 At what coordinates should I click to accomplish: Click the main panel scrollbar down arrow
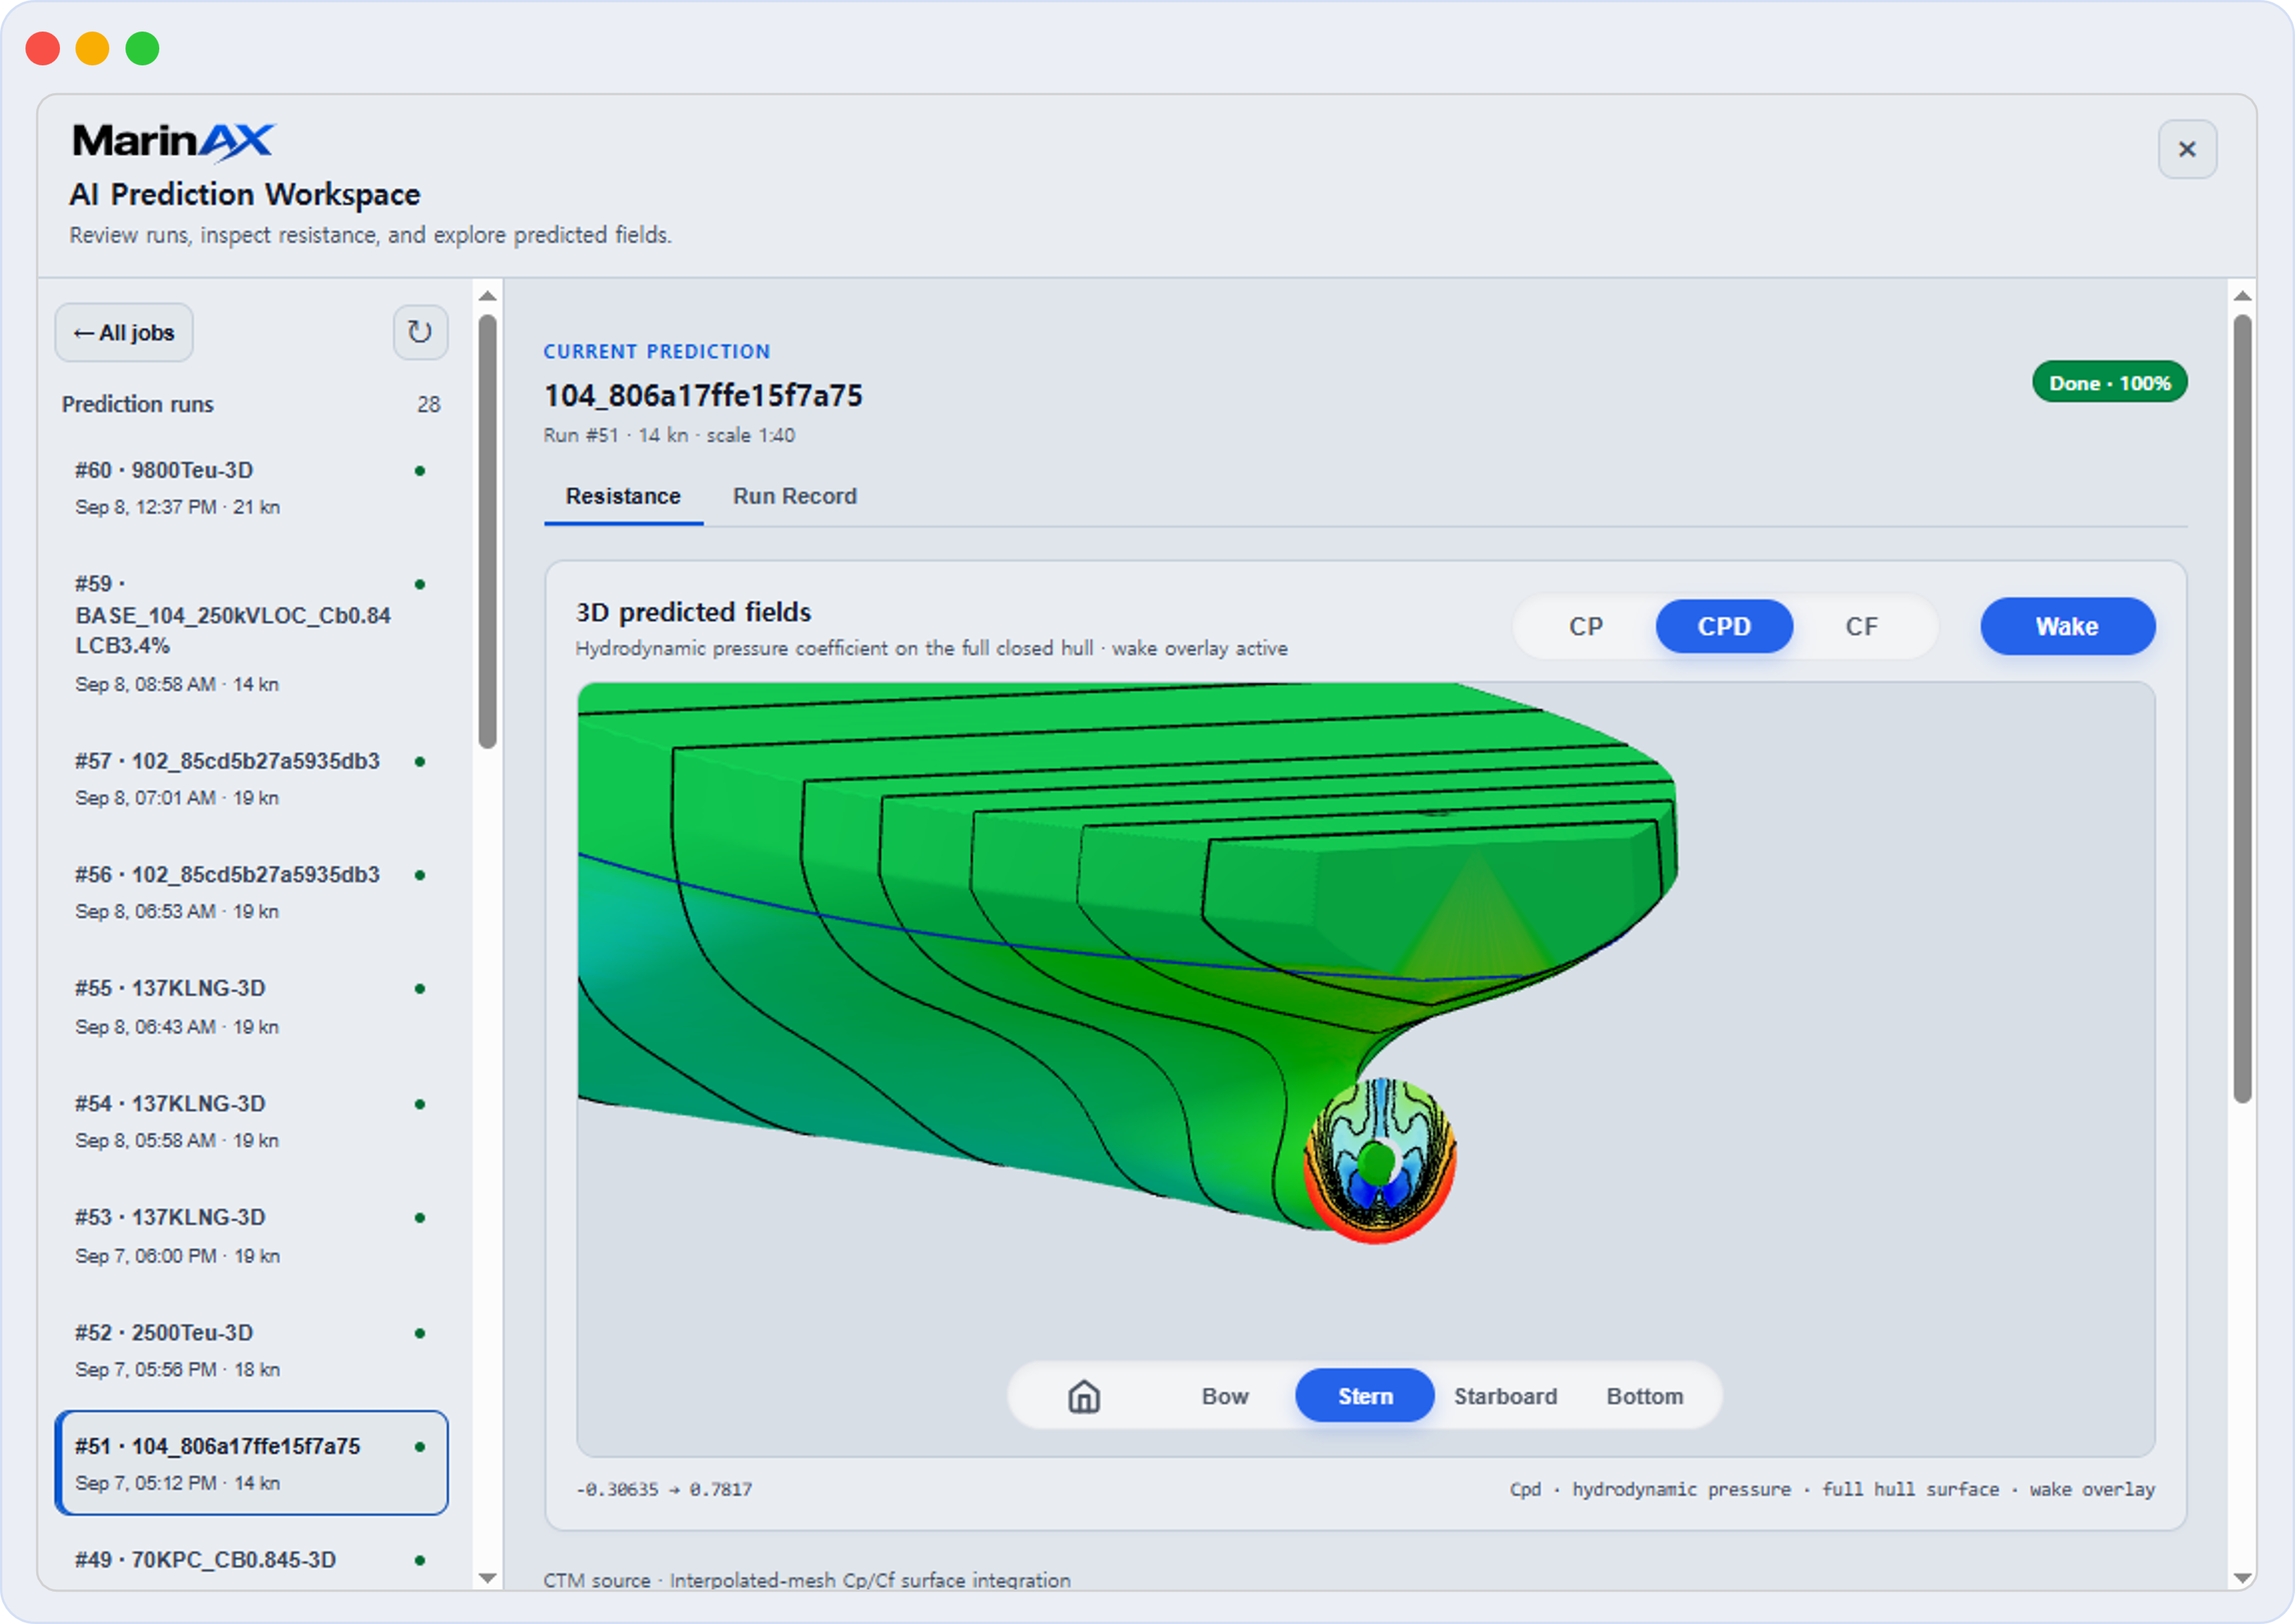click(x=2243, y=1577)
